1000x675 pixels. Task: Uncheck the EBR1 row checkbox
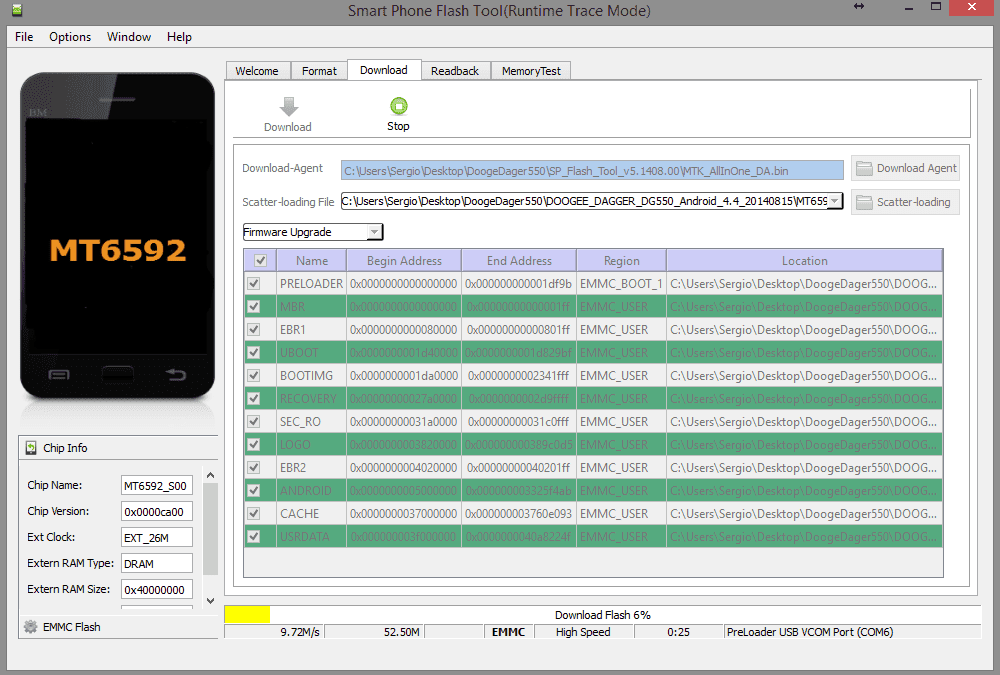tap(254, 329)
